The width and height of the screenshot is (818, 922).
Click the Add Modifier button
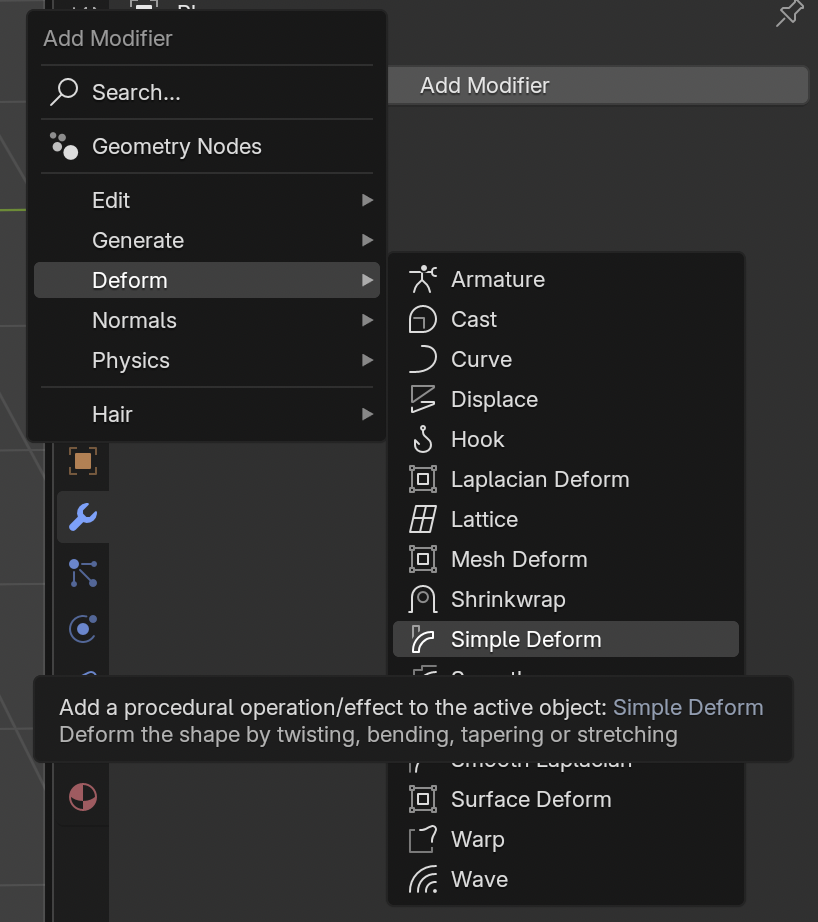point(597,85)
